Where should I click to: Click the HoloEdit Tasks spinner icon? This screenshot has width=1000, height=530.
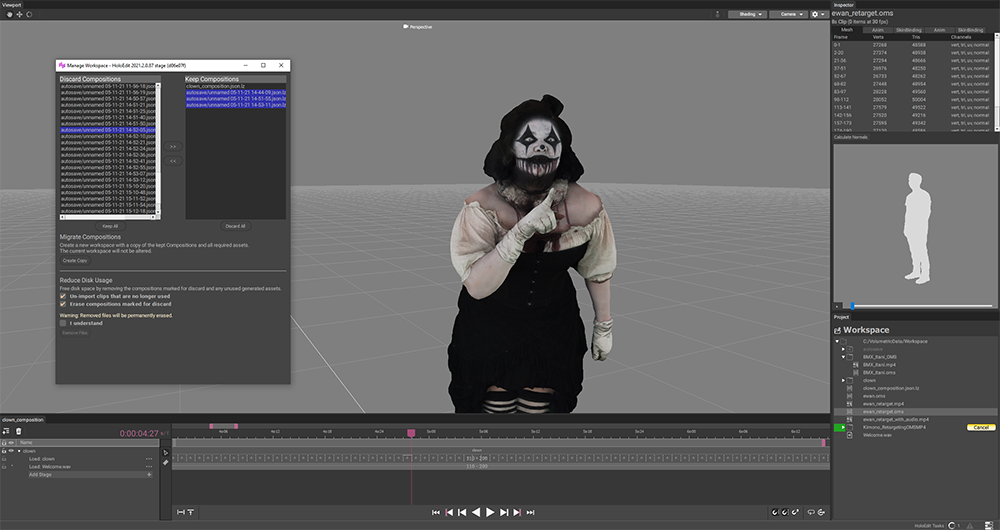952,526
